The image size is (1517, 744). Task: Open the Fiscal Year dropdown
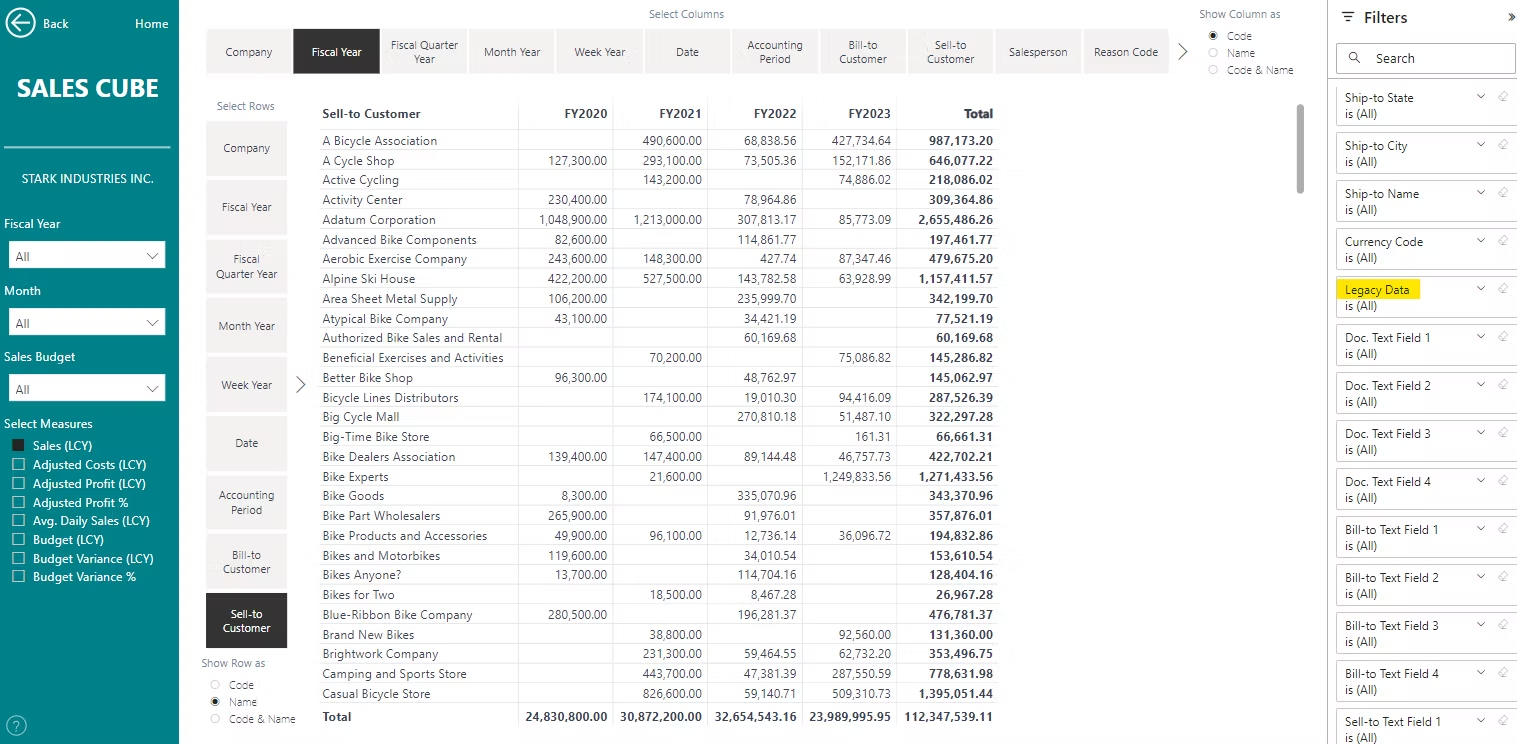(86, 256)
